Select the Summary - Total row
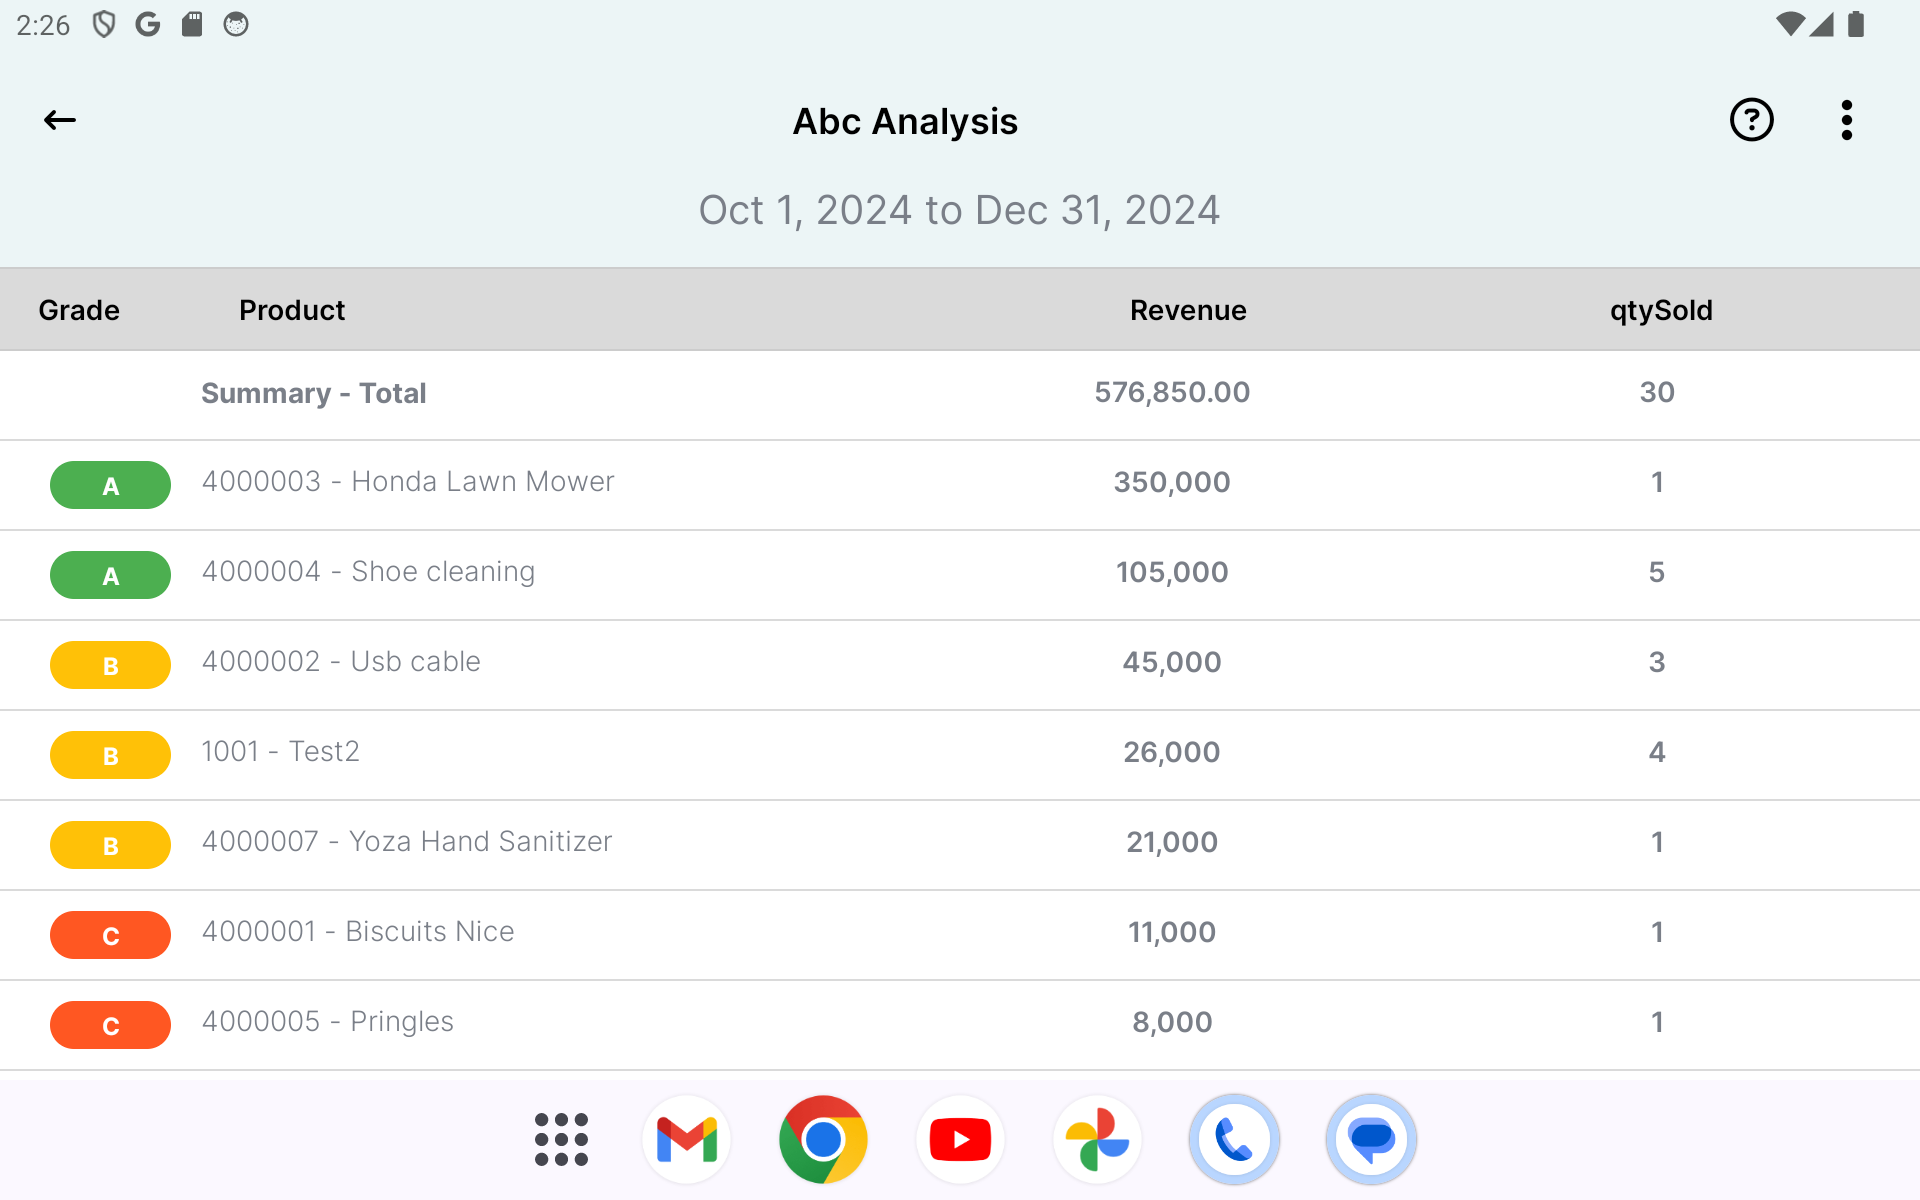Screen dimensions: 1920x1200 313,393
